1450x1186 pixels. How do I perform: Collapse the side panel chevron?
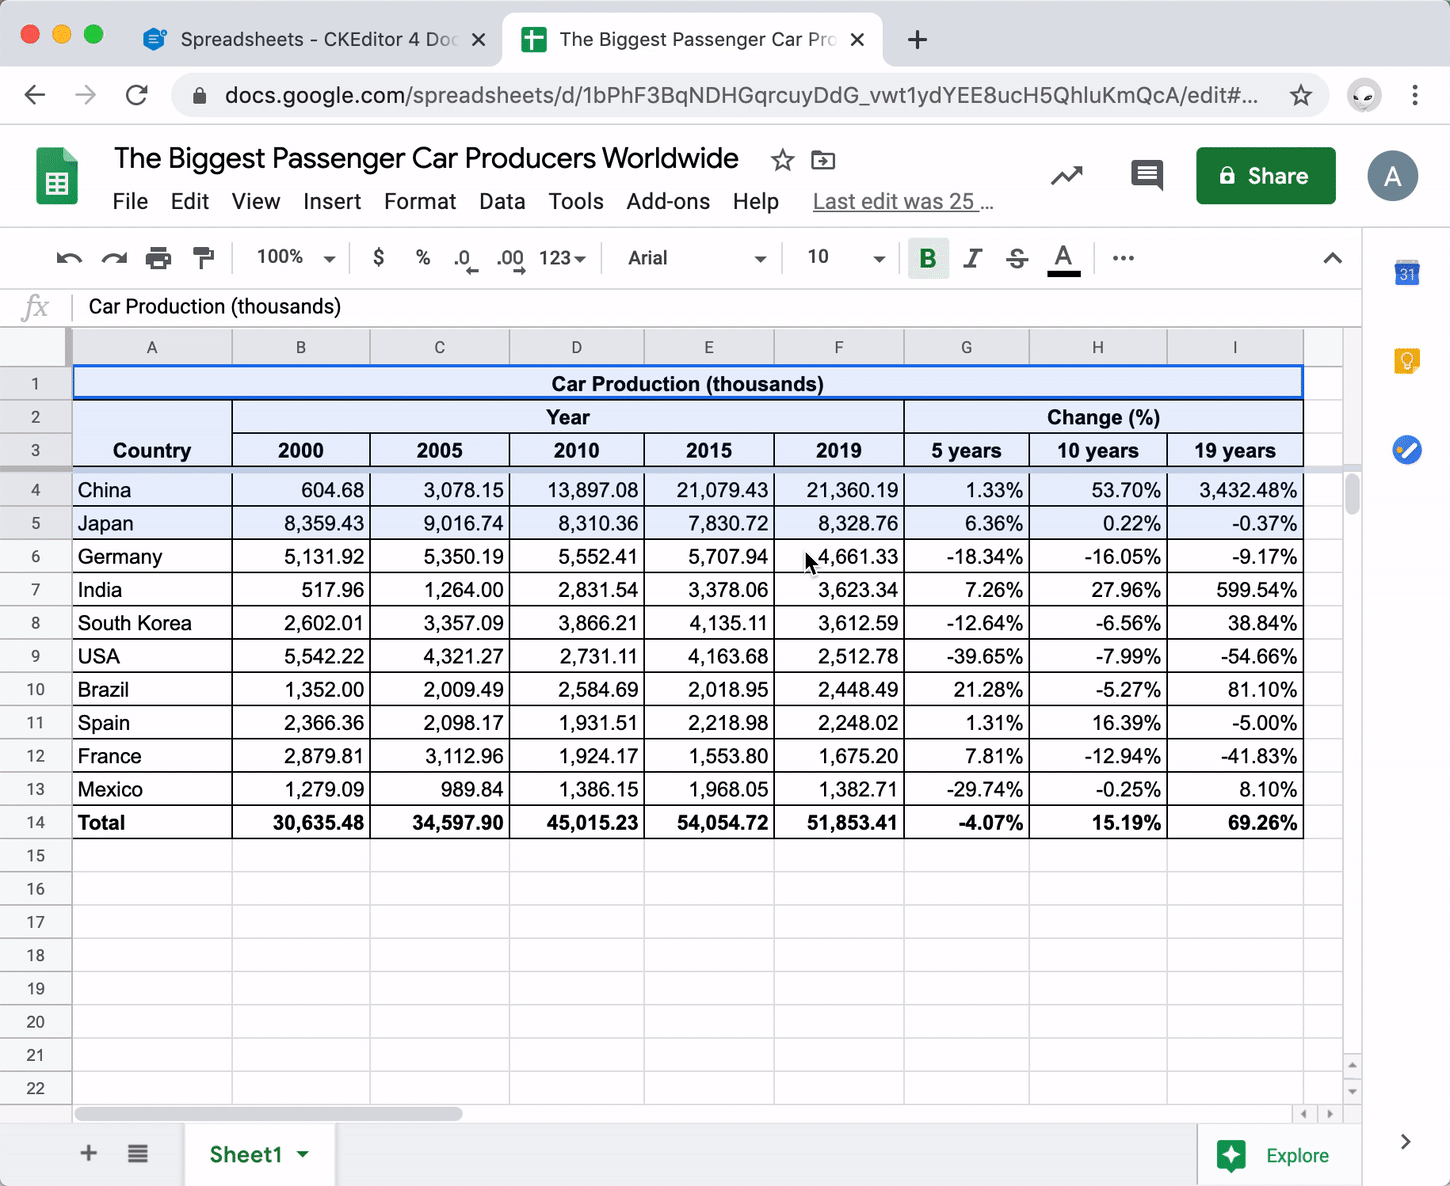pyautogui.click(x=1405, y=1142)
